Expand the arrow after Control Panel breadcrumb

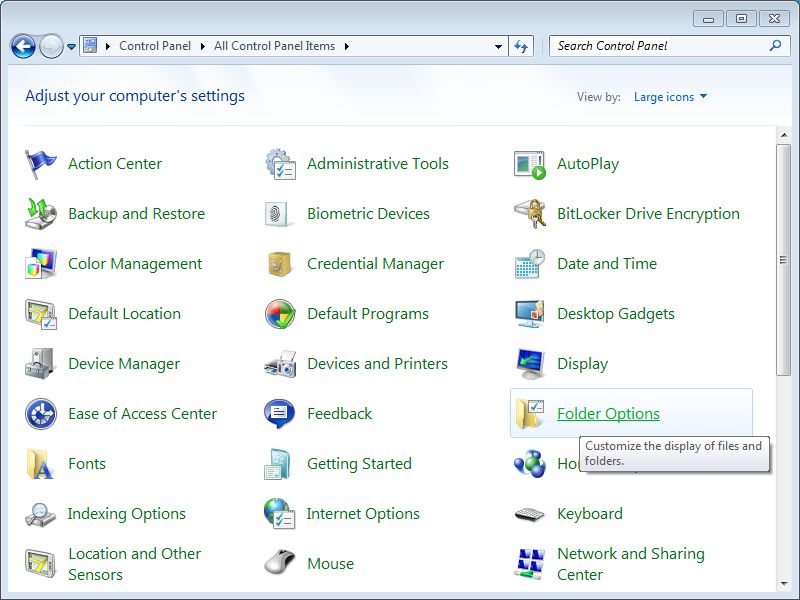(203, 46)
